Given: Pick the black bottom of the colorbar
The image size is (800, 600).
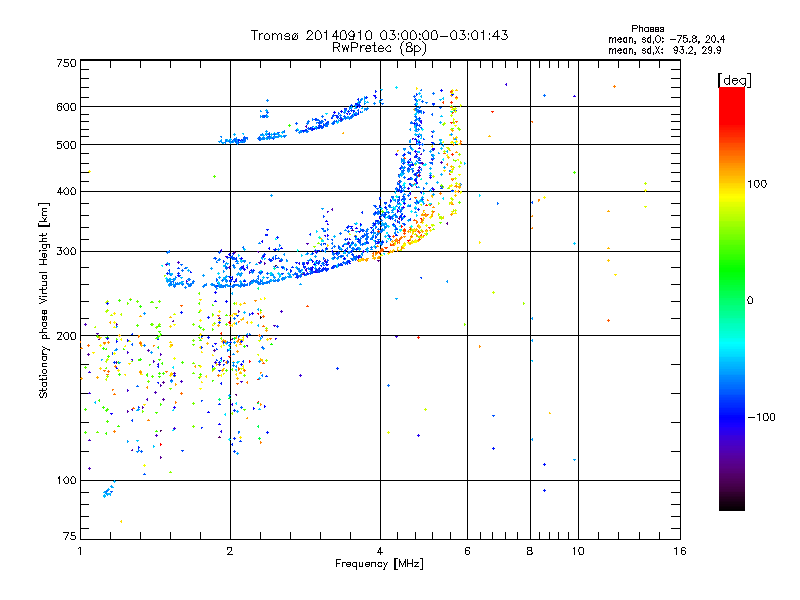Looking at the screenshot, I should point(732,503).
